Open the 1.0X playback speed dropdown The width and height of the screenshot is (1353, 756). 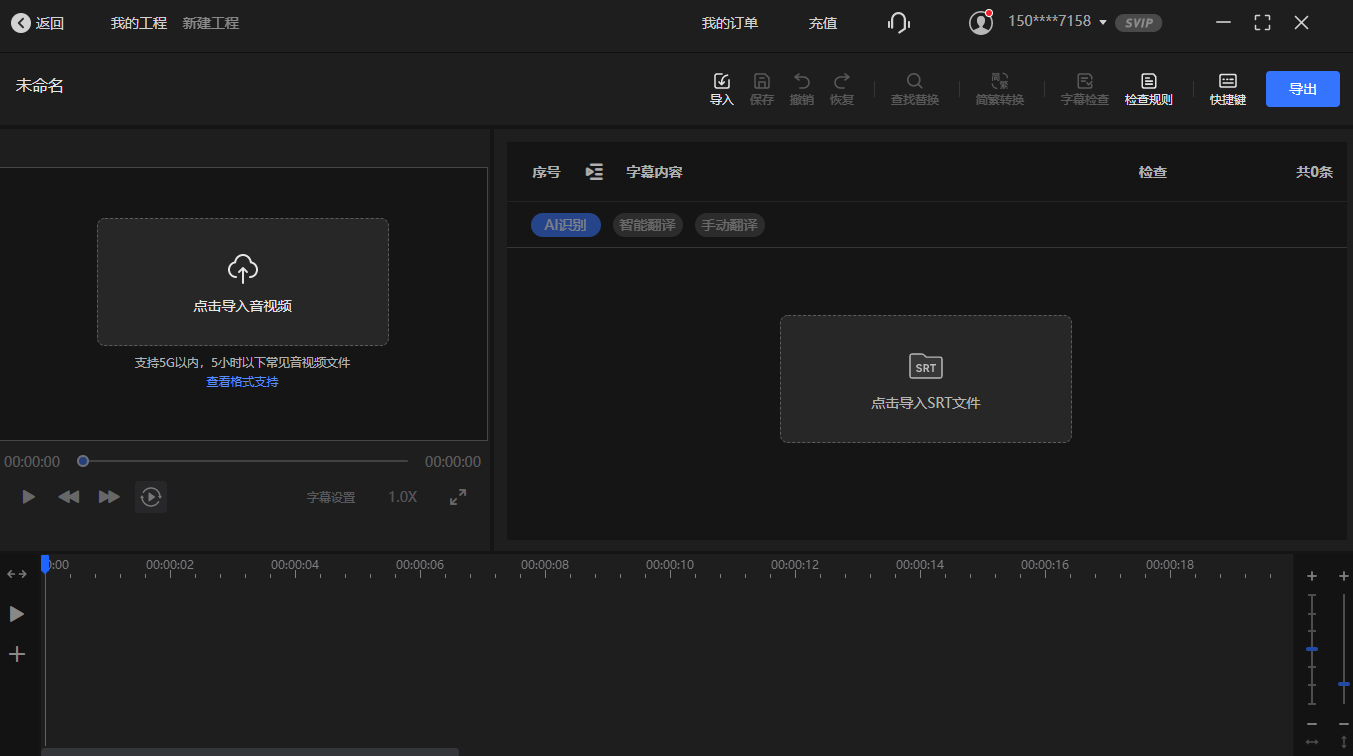click(x=402, y=496)
